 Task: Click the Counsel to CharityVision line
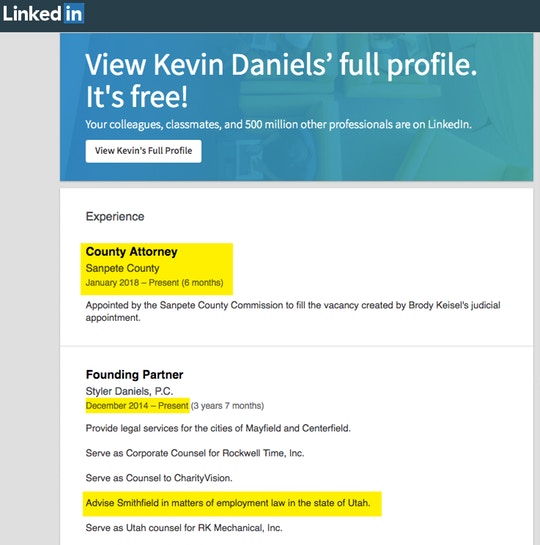[x=159, y=478]
